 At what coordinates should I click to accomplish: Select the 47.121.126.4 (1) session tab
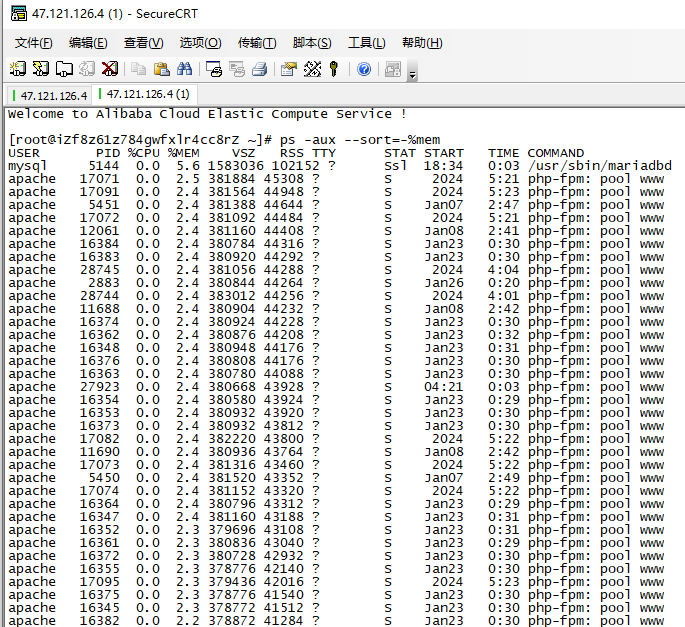144,94
